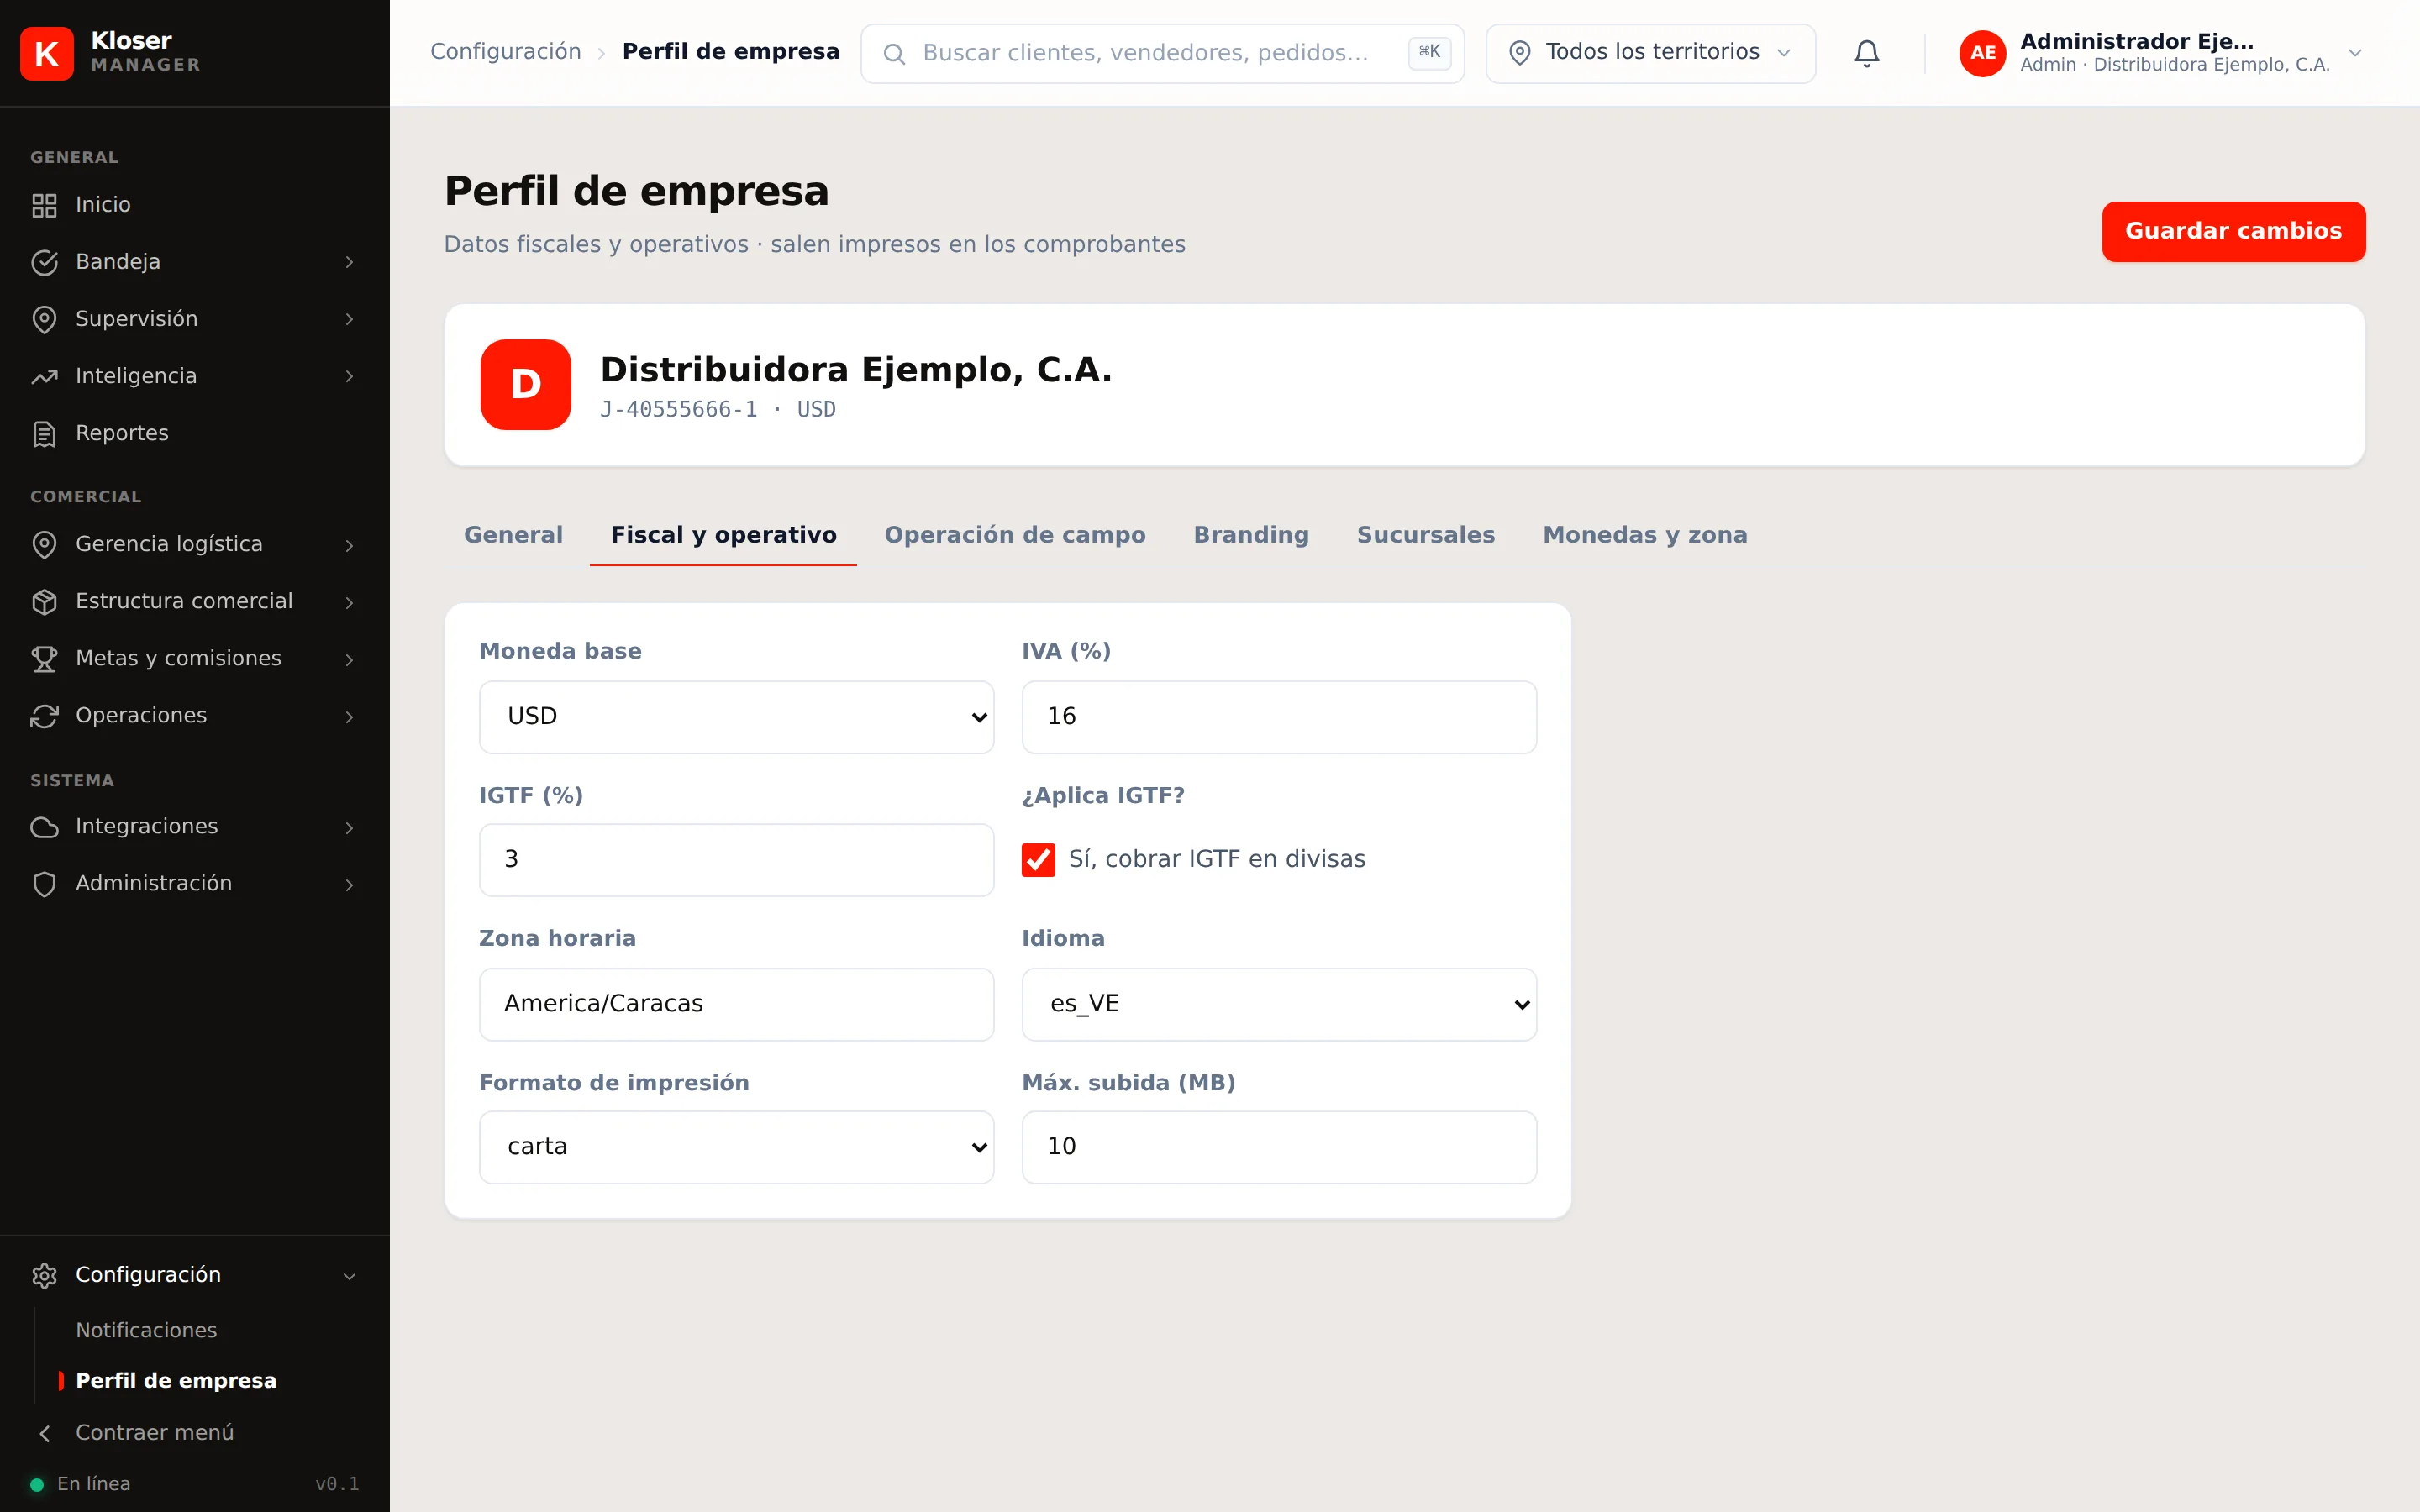Screen dimensions: 2420x1512
Task: Collapse the Configuración section chevron
Action: (x=349, y=1275)
